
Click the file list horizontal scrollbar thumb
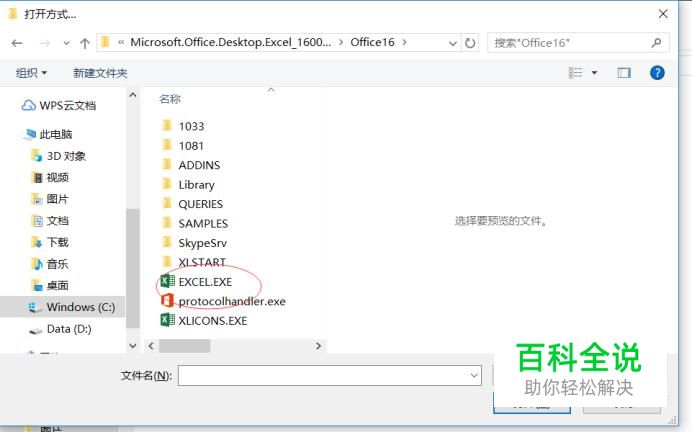(x=184, y=346)
